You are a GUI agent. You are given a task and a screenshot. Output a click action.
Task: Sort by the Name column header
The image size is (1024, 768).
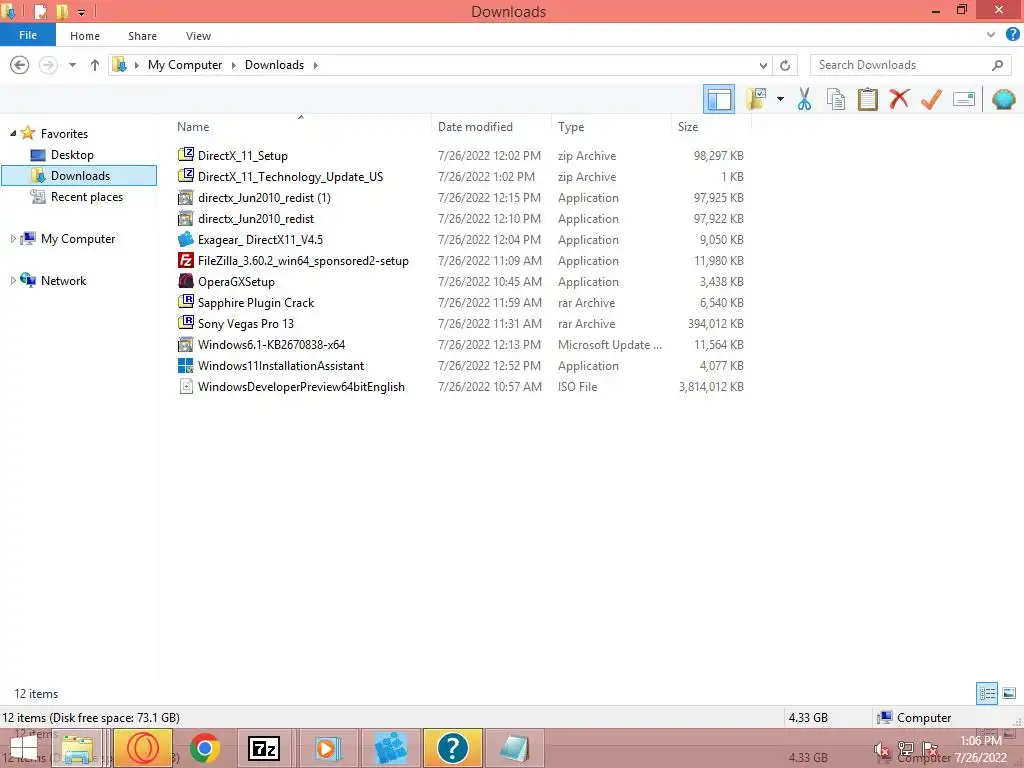click(193, 127)
